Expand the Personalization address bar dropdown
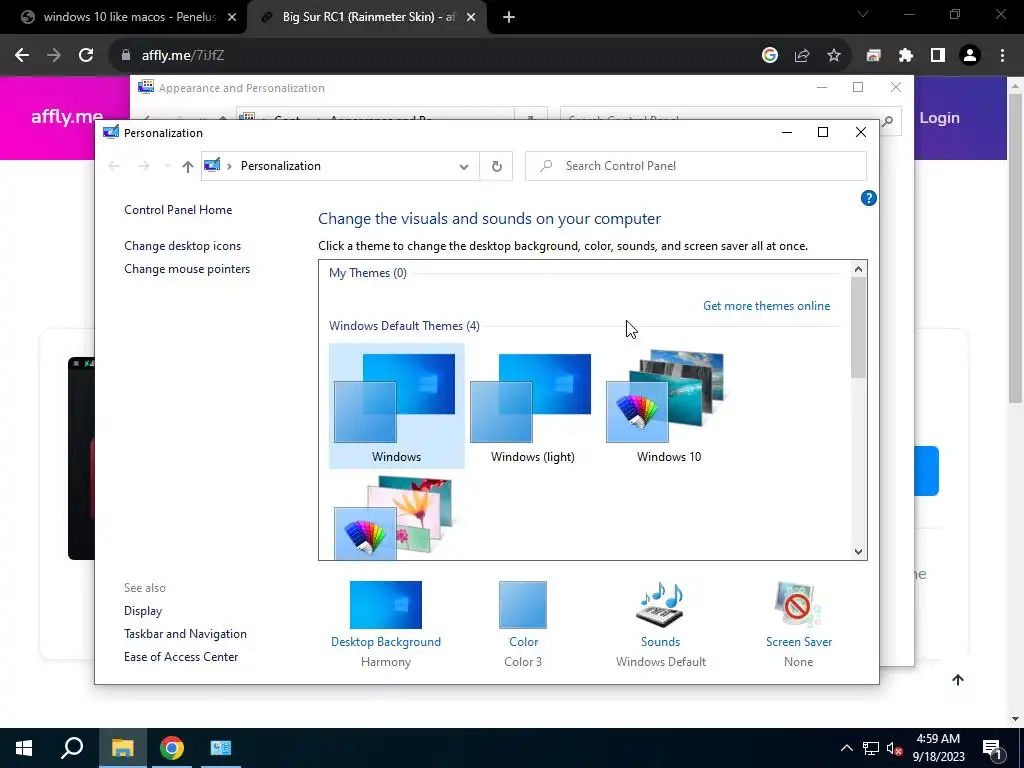Image resolution: width=1024 pixels, height=768 pixels. point(464,167)
